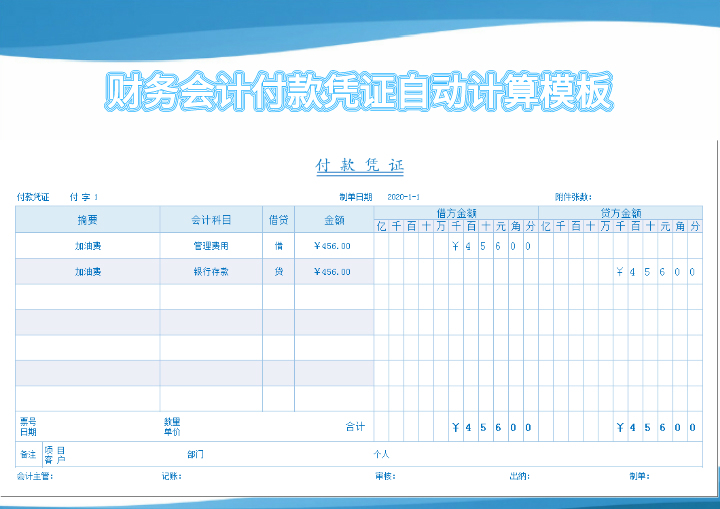Click the 摘要 column header
This screenshot has width=720, height=509.
click(x=88, y=219)
